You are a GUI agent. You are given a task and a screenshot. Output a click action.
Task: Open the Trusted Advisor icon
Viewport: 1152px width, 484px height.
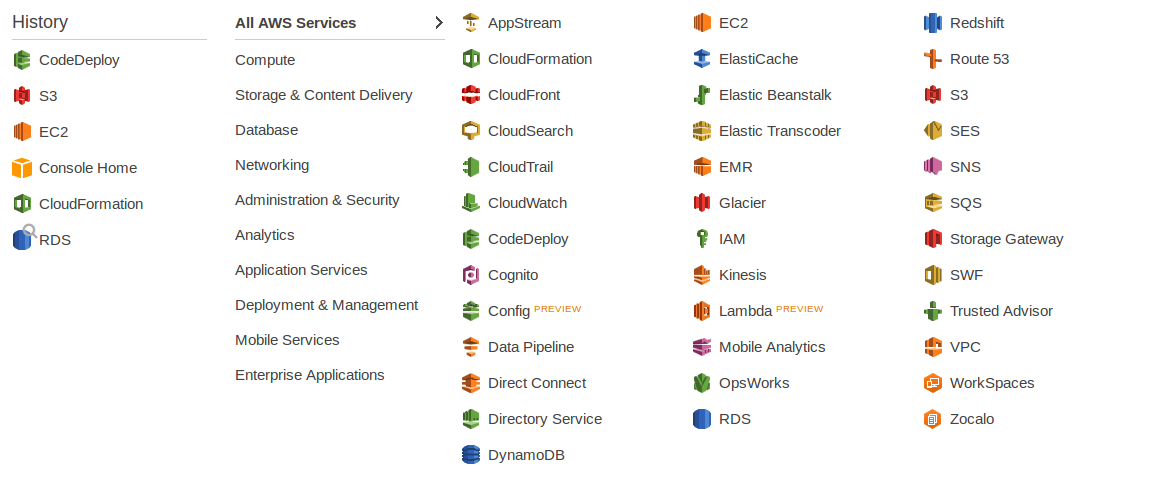click(x=932, y=311)
